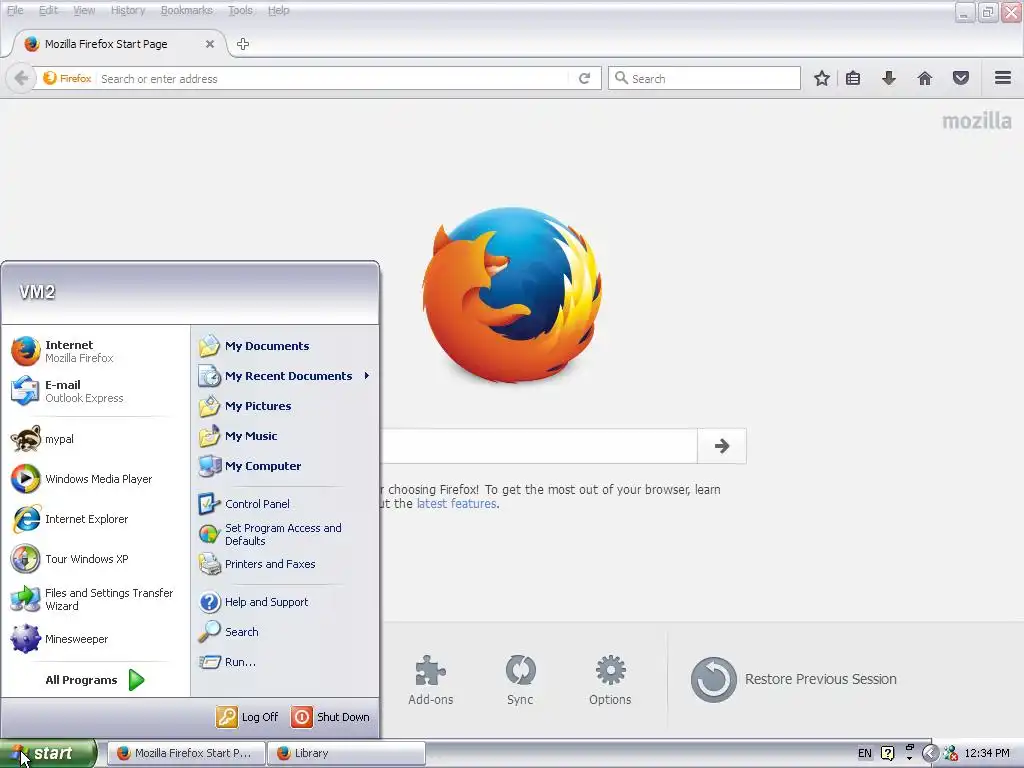Click Log Off in Start menu

(x=248, y=717)
